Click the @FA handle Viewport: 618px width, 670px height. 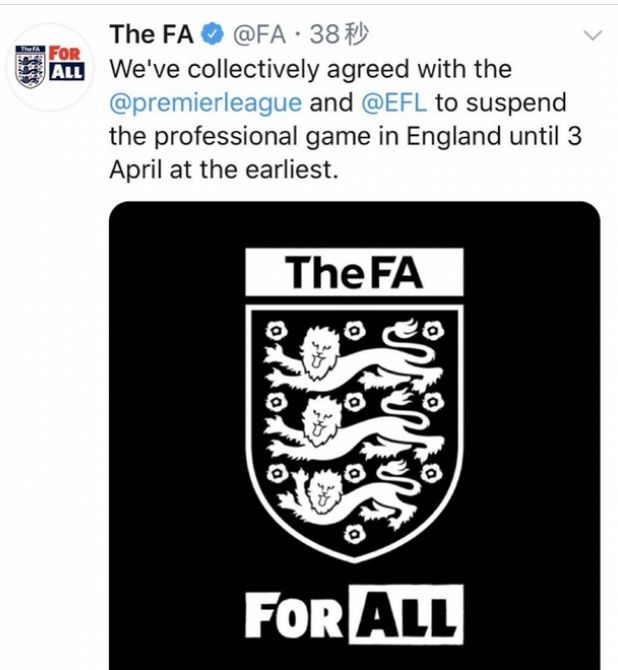click(259, 35)
